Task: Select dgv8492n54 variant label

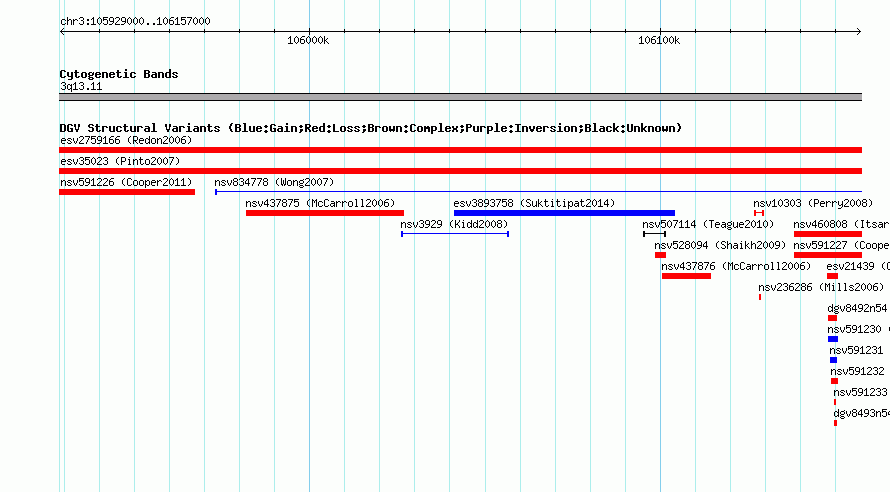Action: click(857, 308)
